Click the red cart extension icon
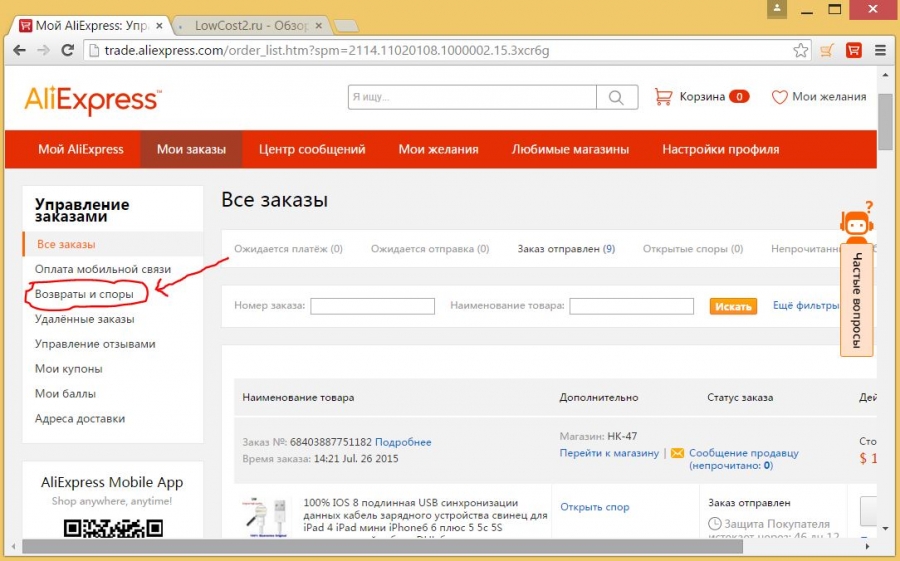900x561 pixels. point(854,51)
